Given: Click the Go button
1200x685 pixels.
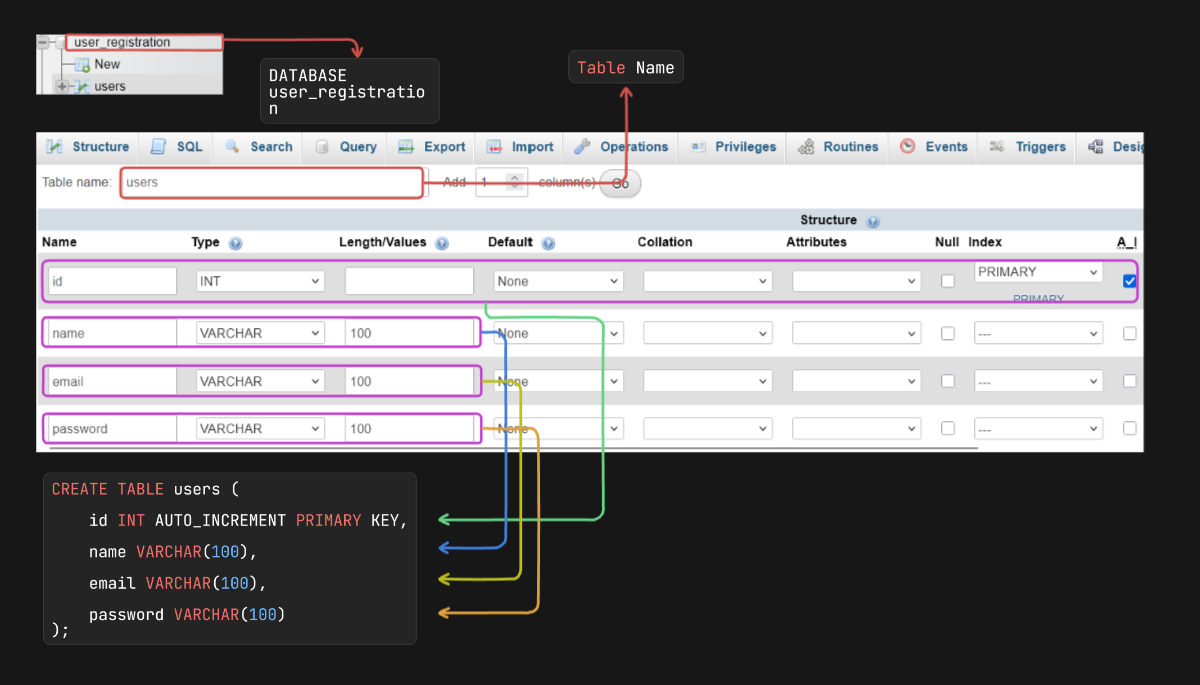Looking at the screenshot, I should 620,183.
